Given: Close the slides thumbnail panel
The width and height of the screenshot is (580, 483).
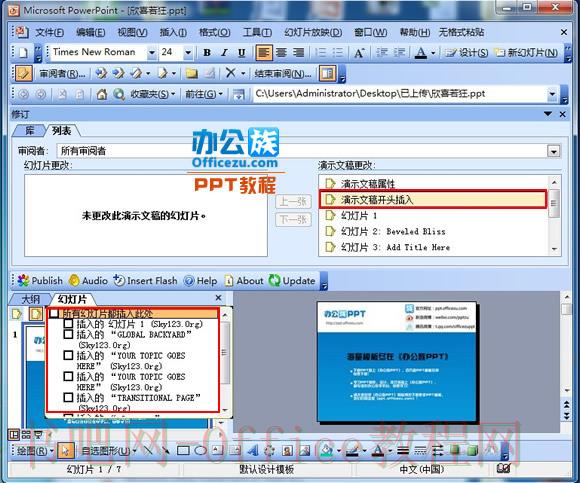Looking at the screenshot, I should pos(219,298).
